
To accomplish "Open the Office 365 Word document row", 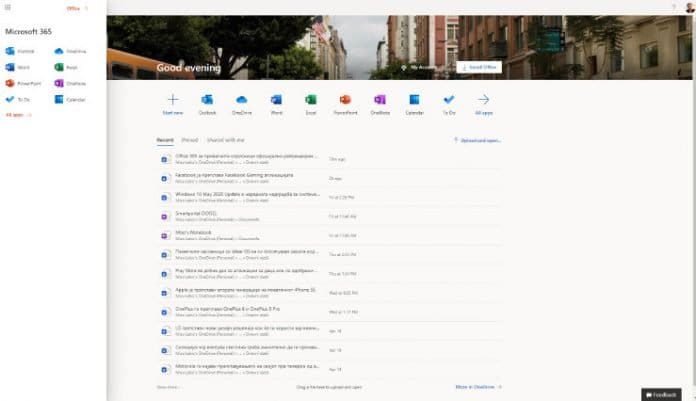I will 329,159.
